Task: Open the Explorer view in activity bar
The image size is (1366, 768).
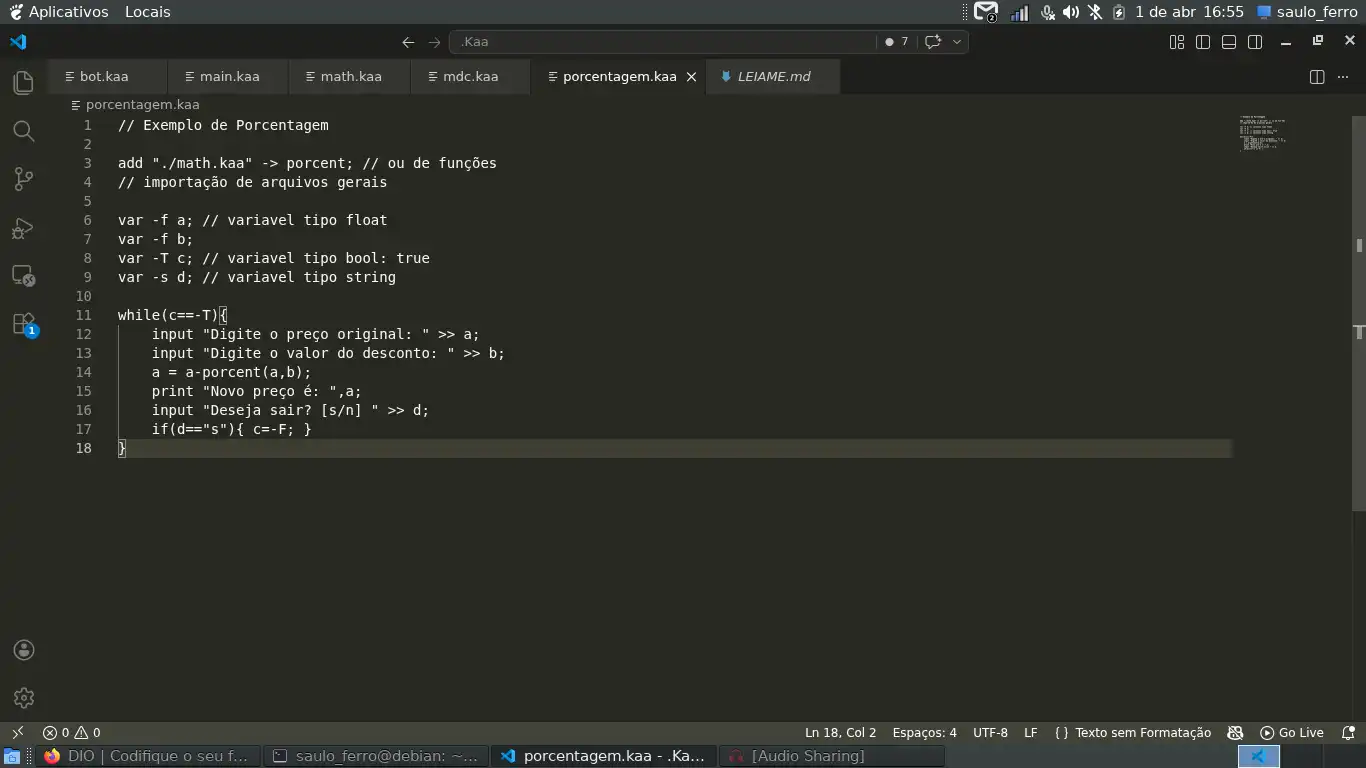Action: point(23,83)
